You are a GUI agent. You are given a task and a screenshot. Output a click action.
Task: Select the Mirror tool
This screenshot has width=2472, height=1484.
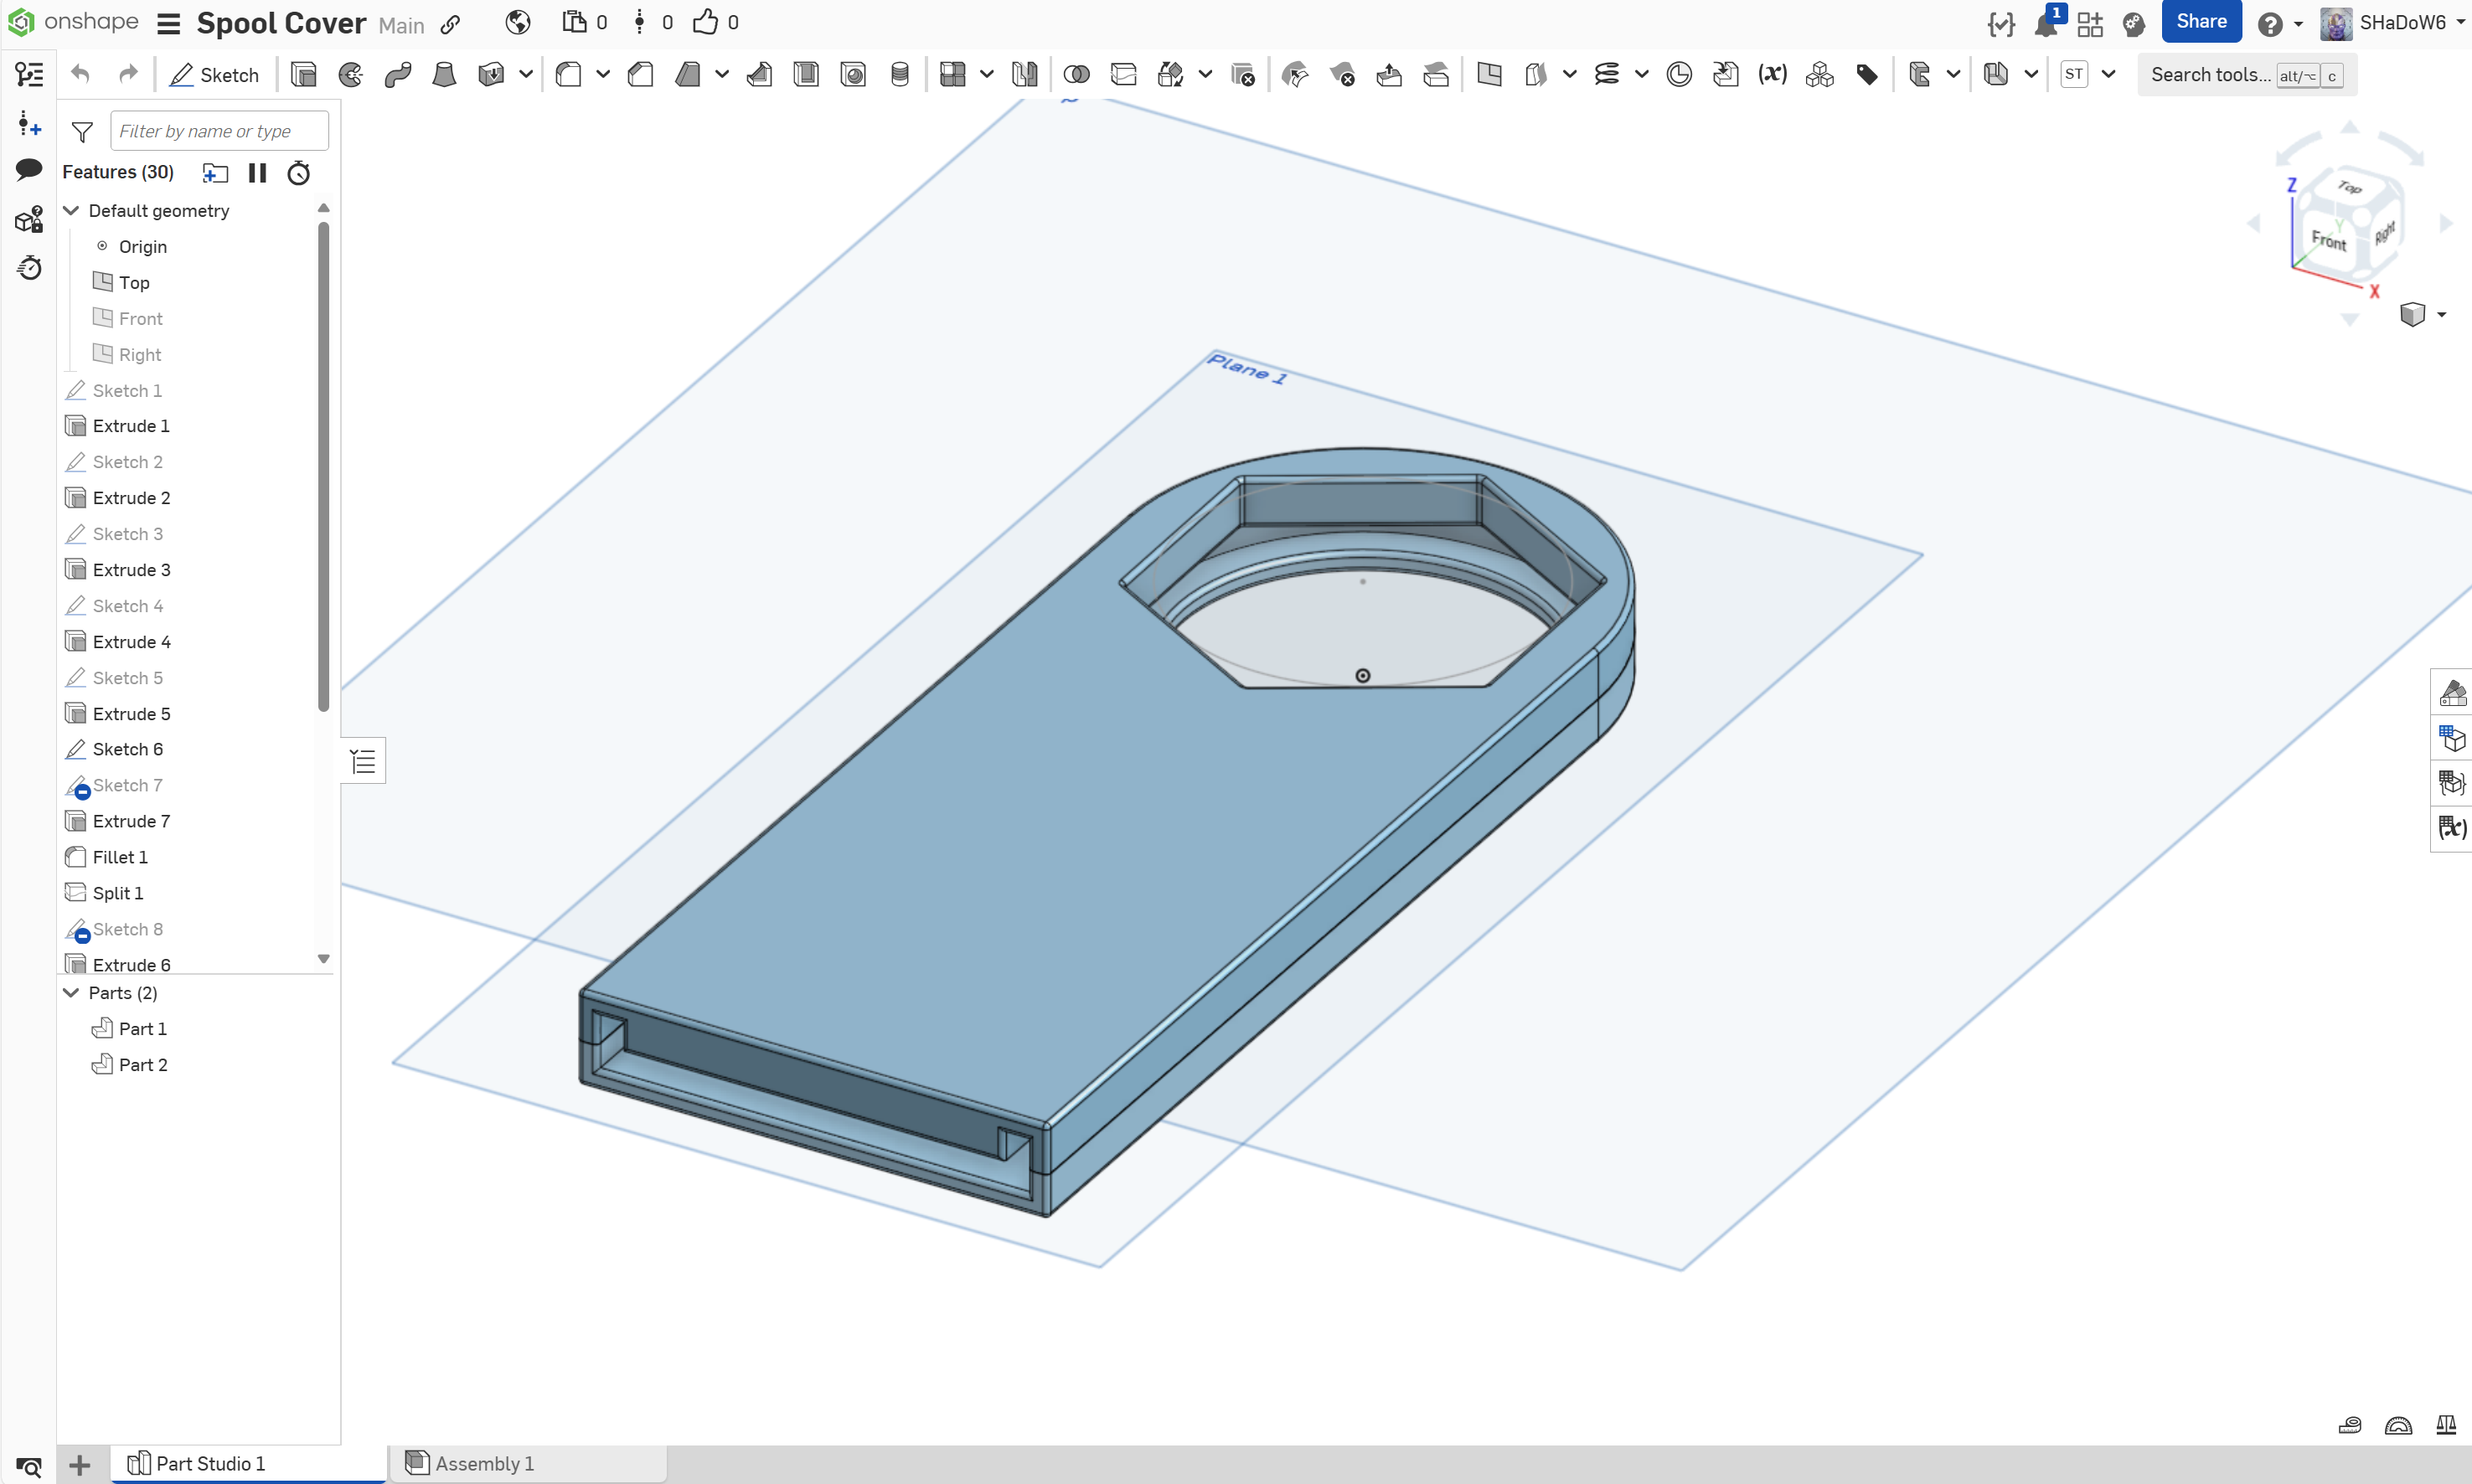pyautogui.click(x=1024, y=75)
